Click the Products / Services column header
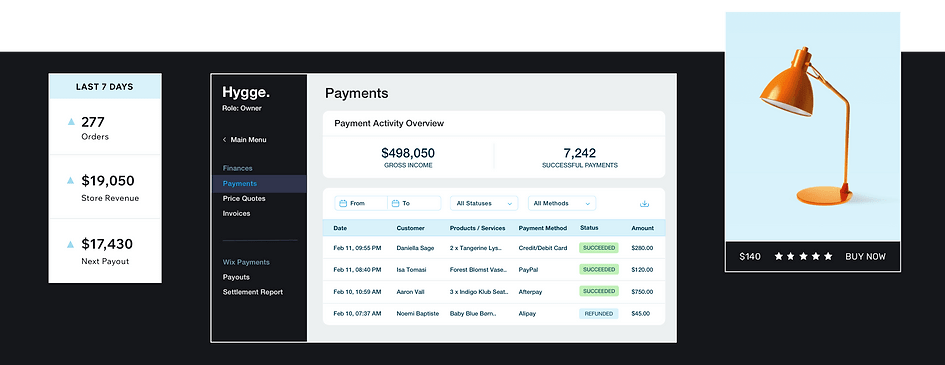 pos(476,228)
